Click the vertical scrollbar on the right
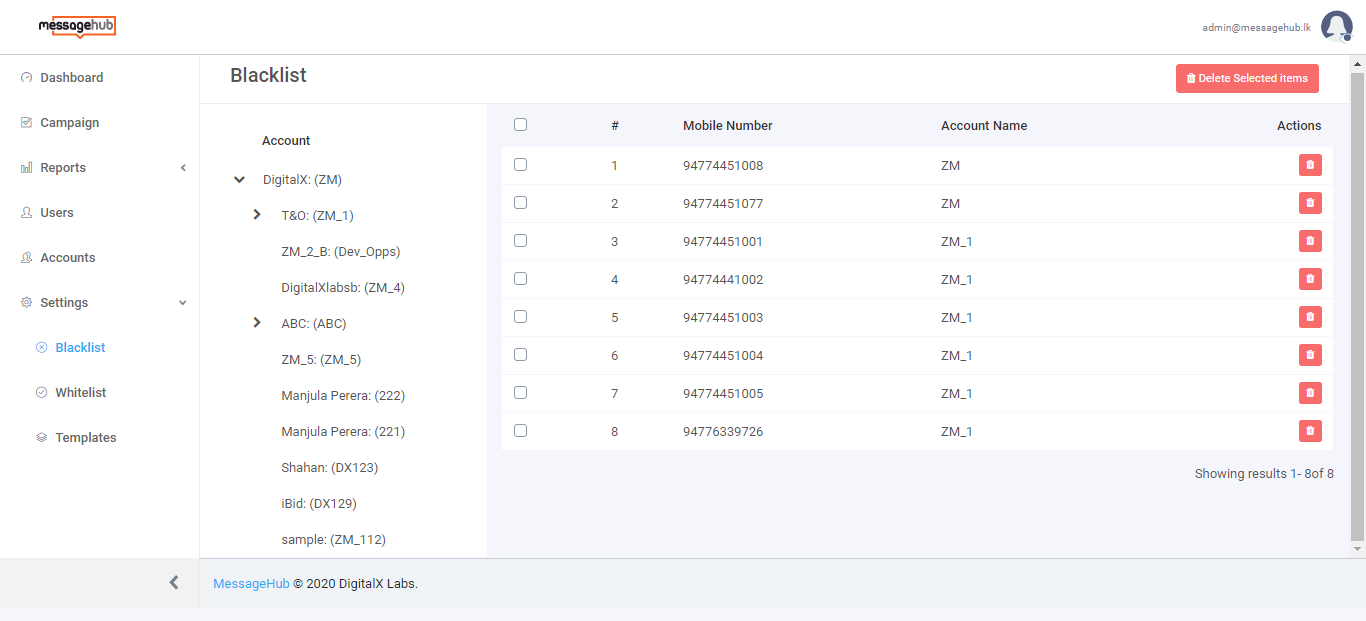 1357,300
